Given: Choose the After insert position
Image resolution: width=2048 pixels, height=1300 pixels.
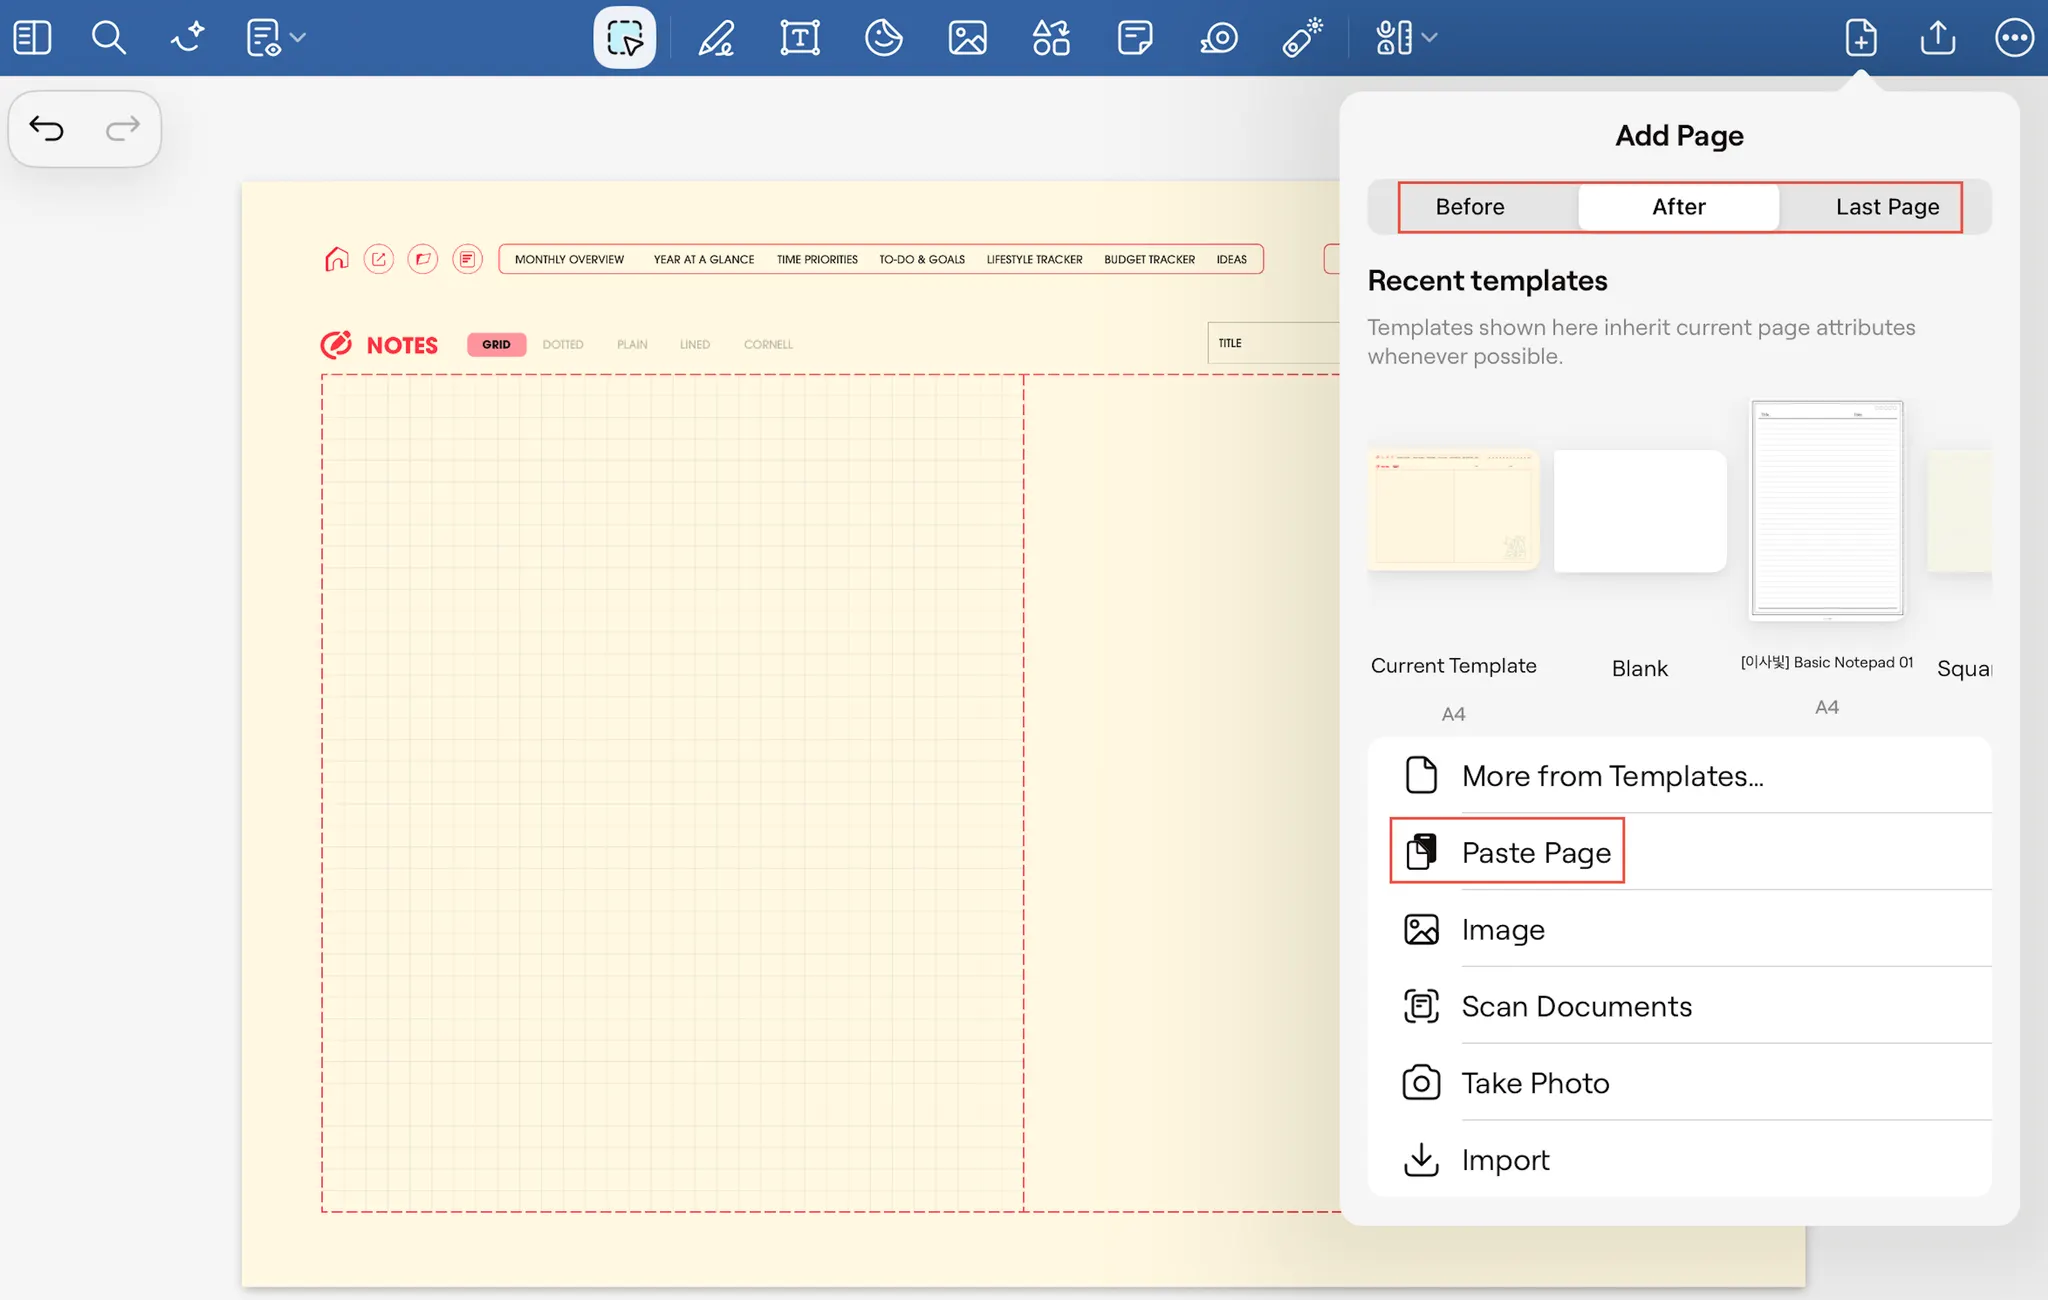Looking at the screenshot, I should [1678, 207].
